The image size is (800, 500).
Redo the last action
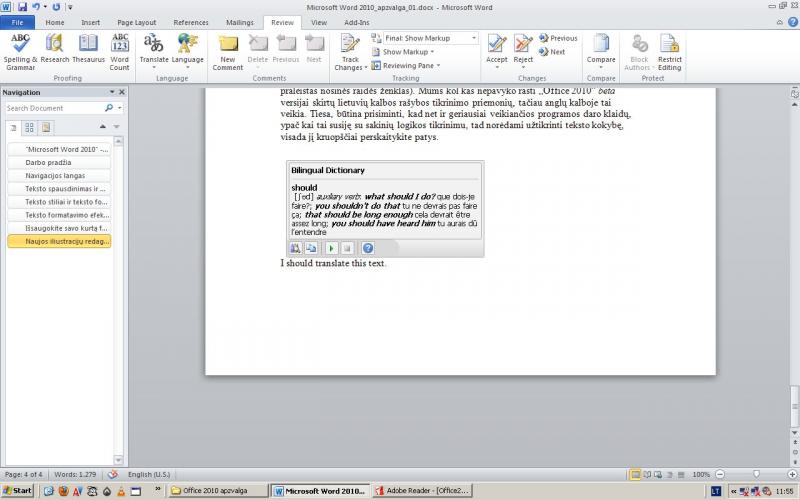click(x=56, y=7)
